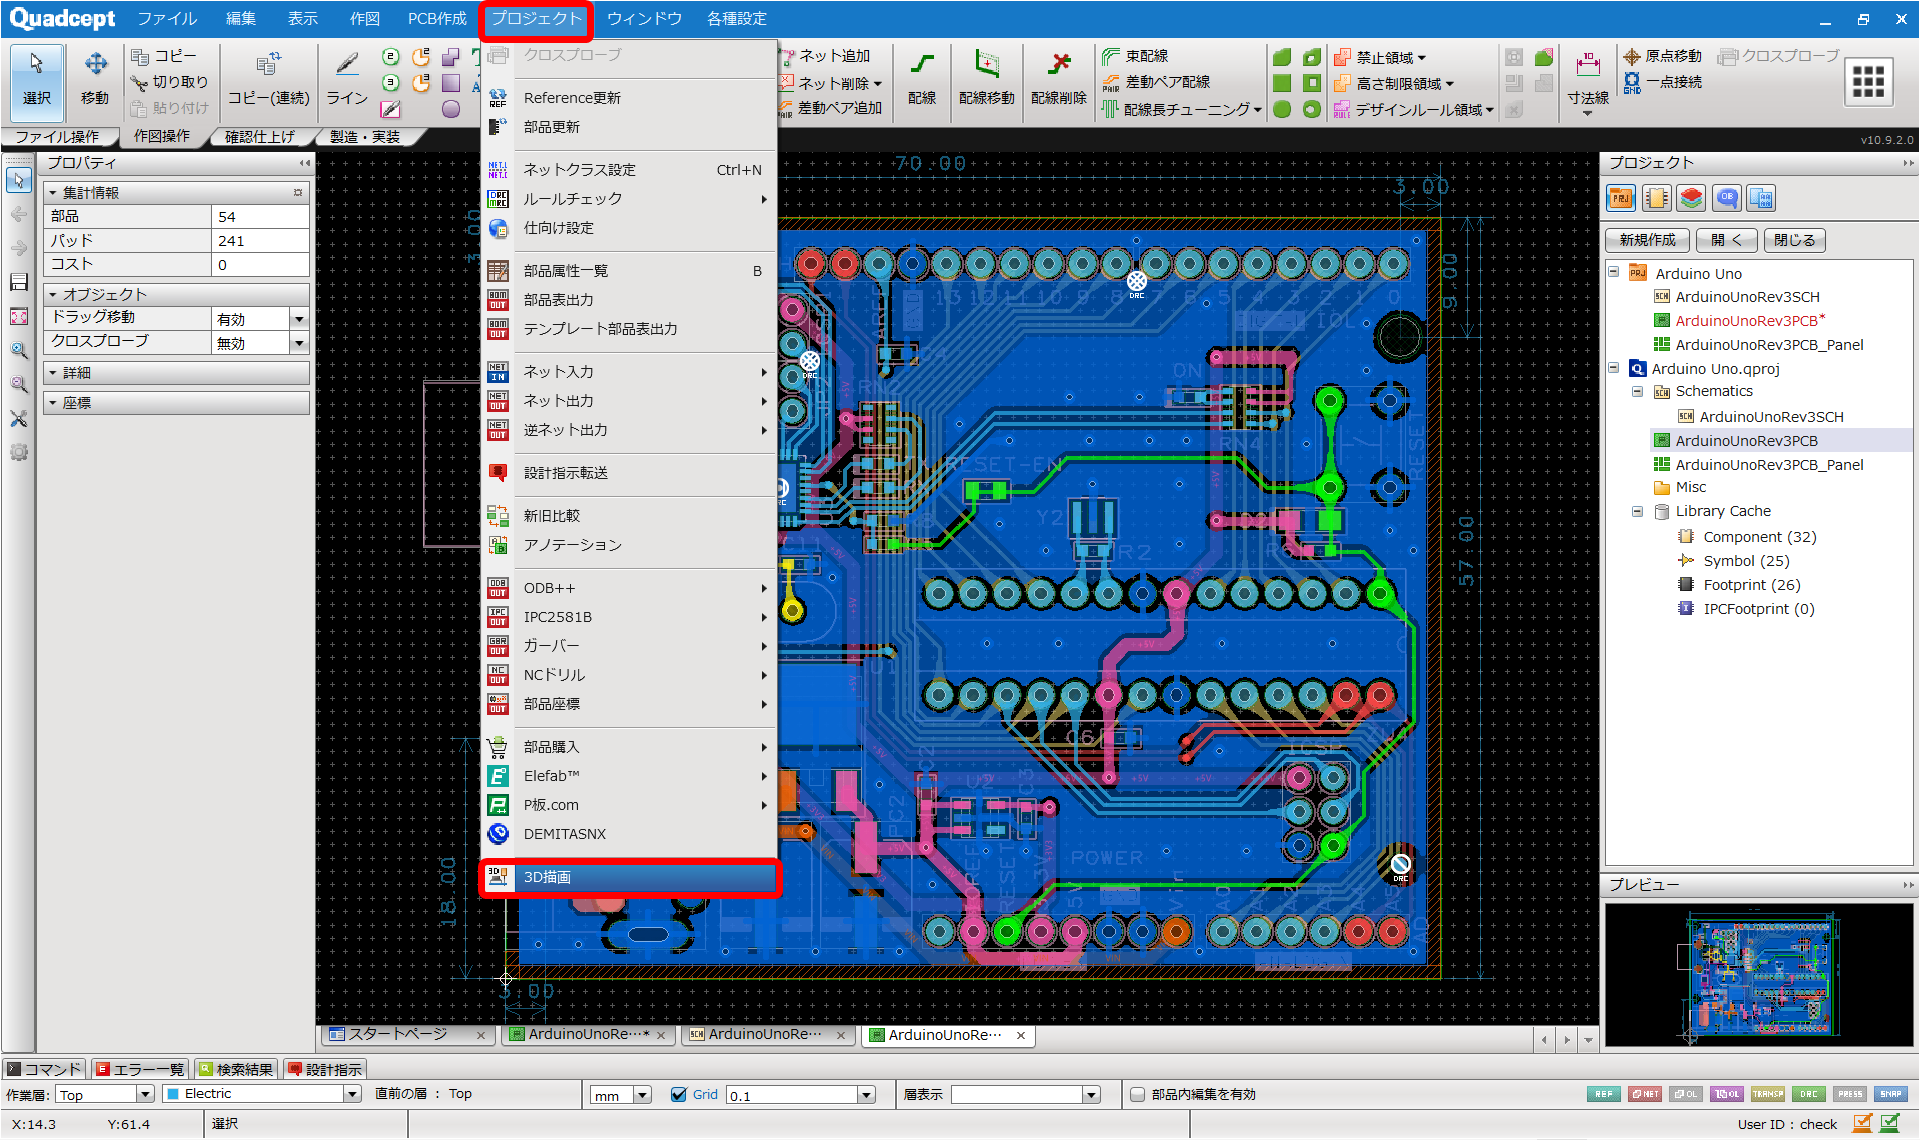This screenshot has width=1920, height=1140.
Task: Click the Electric layer color swatch
Action: point(173,1094)
